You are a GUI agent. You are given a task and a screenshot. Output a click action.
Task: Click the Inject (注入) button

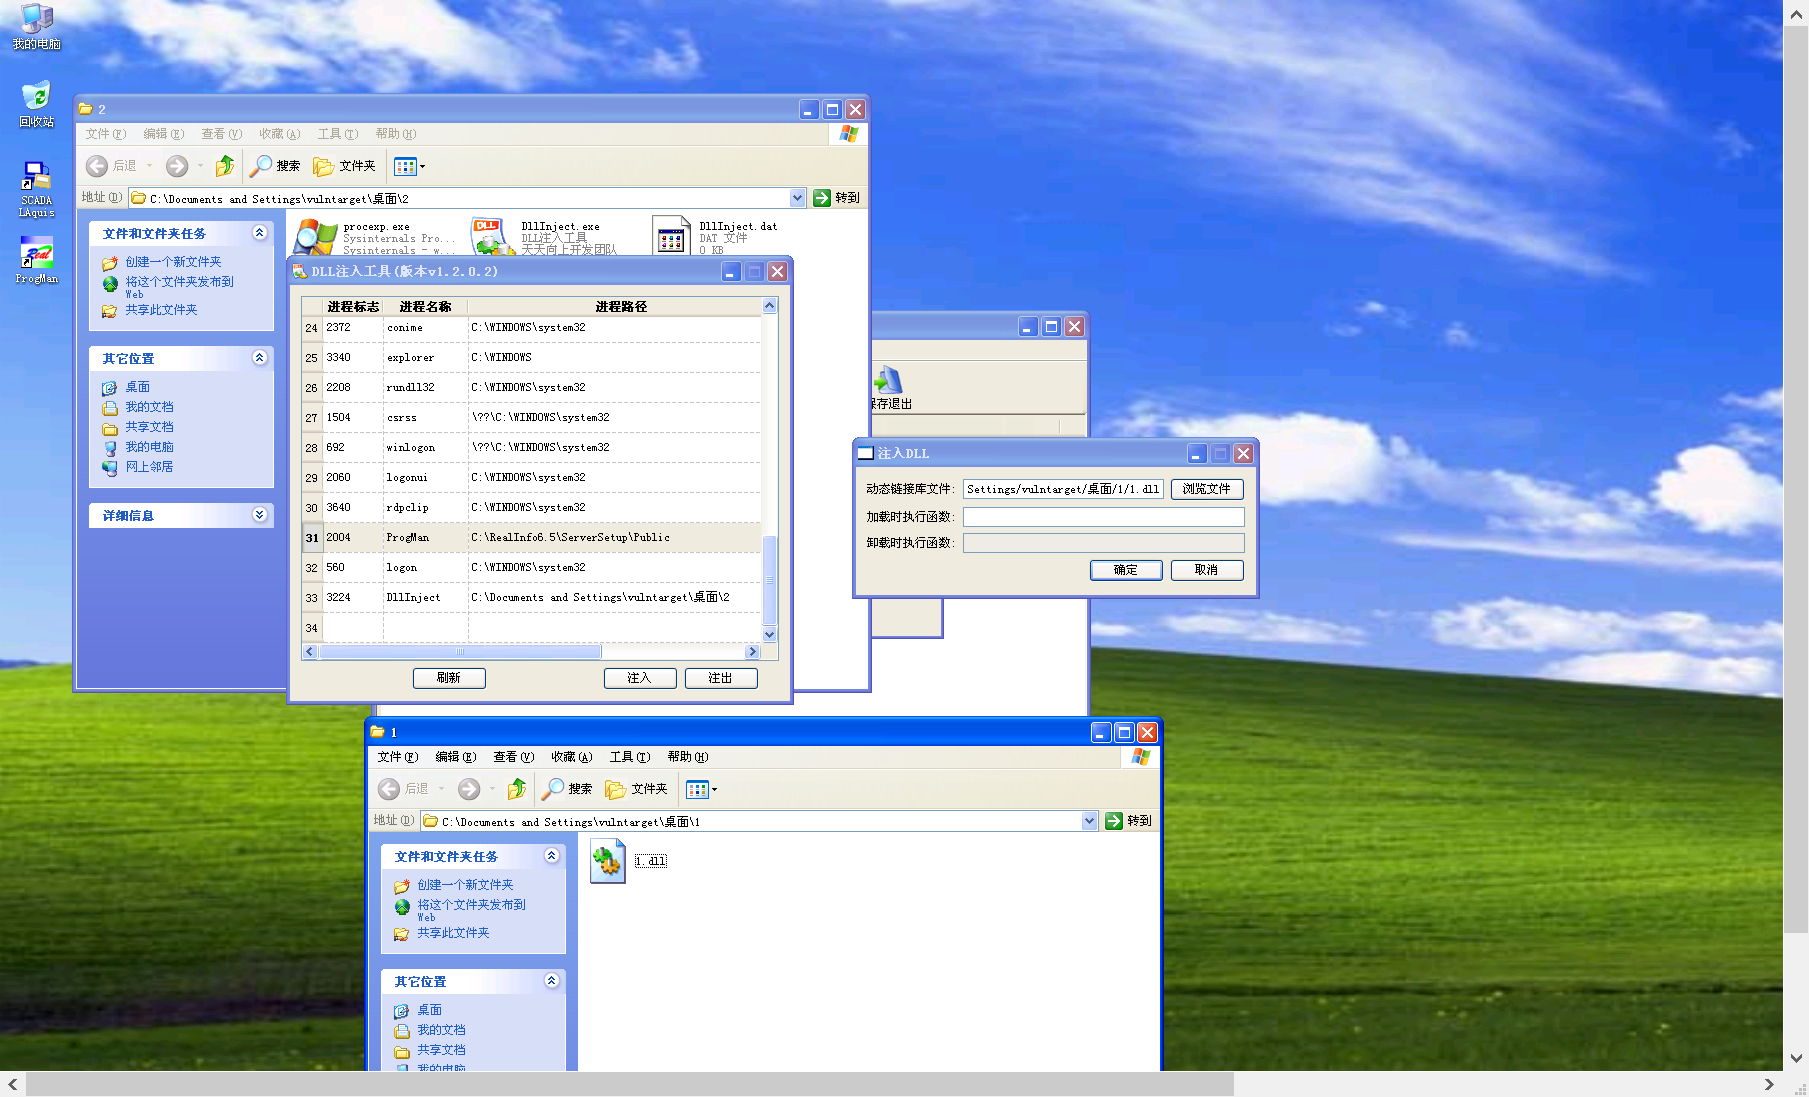[640, 678]
